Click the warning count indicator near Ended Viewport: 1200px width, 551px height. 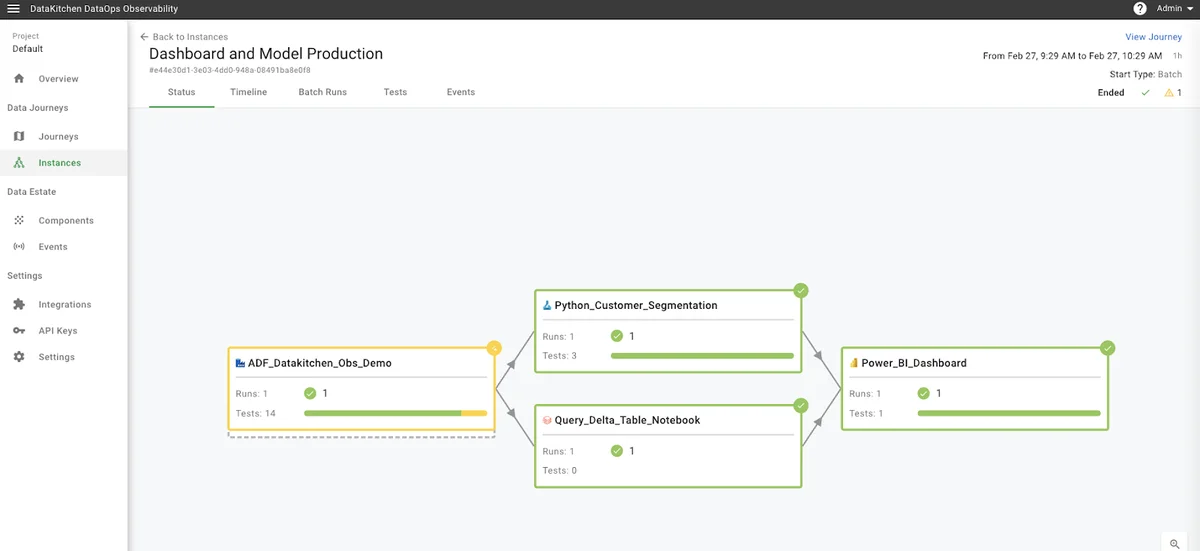click(1173, 93)
